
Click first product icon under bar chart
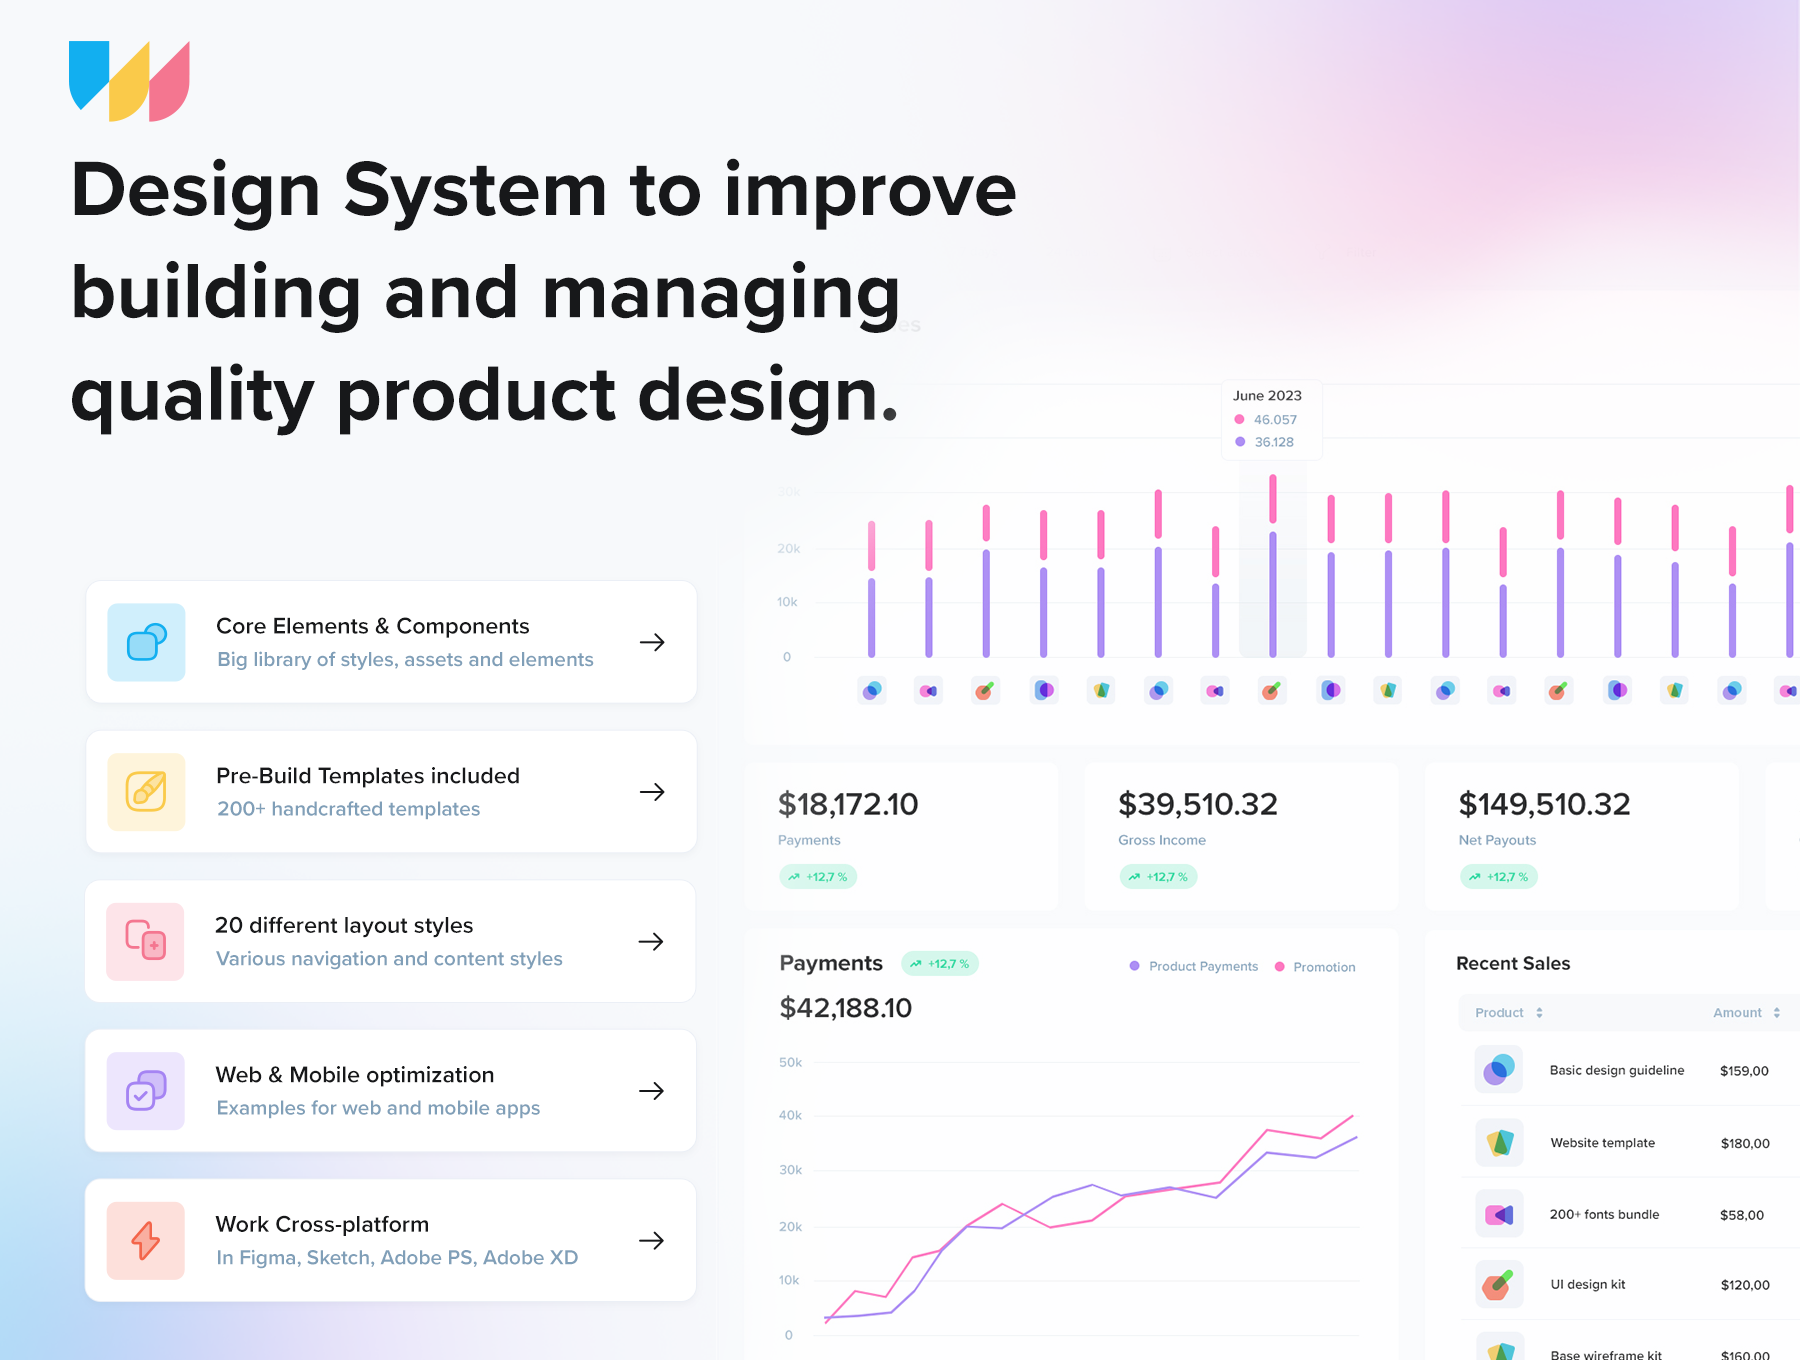click(x=872, y=690)
